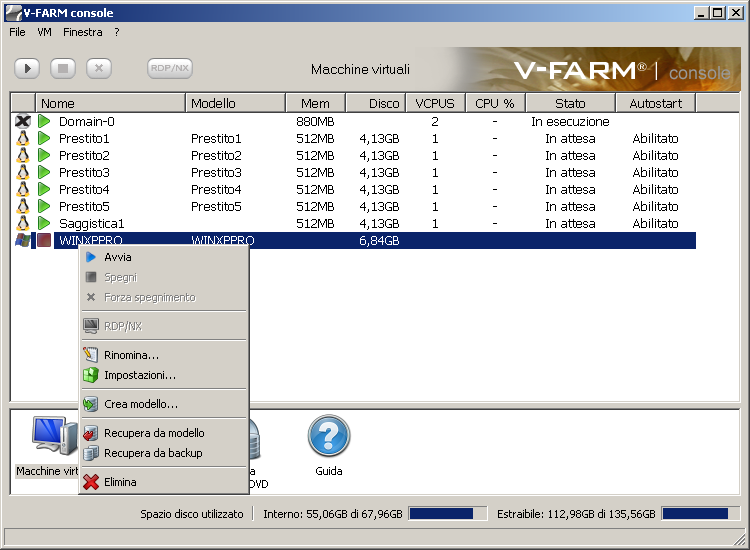This screenshot has height=550, width=750.
Task: Open the Guida help icon
Action: tap(329, 436)
